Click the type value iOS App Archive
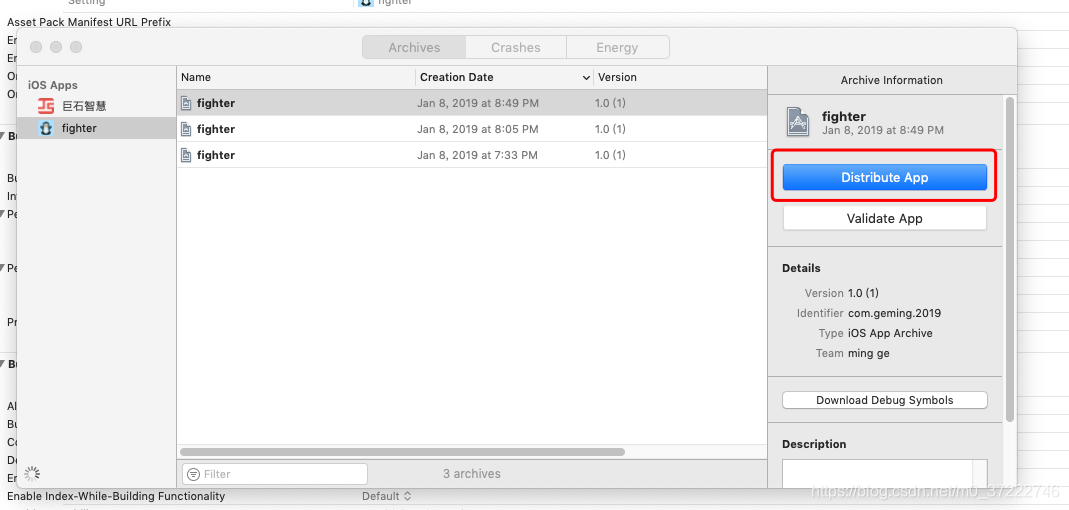 point(890,333)
